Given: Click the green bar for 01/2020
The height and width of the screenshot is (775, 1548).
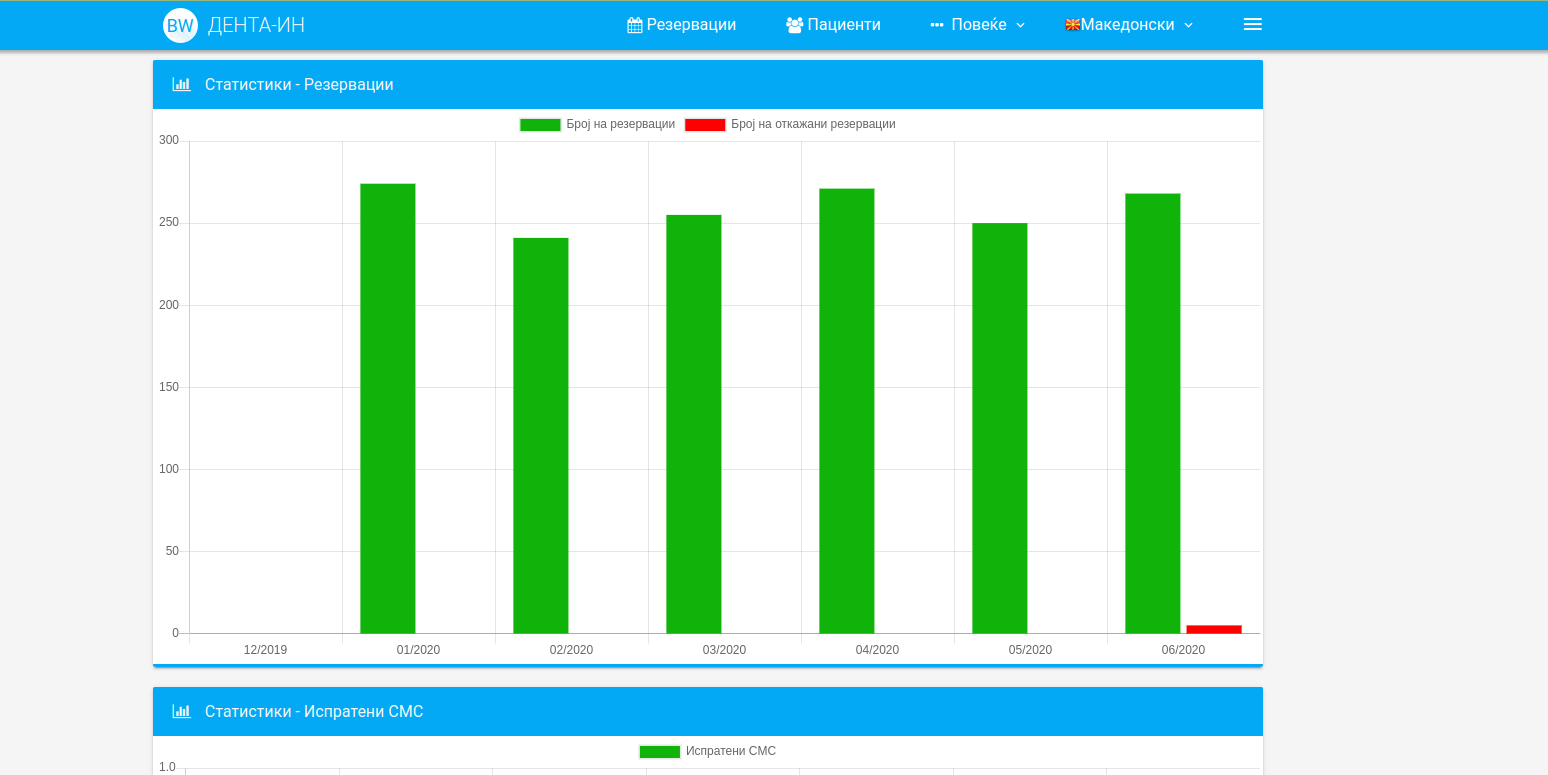Looking at the screenshot, I should [388, 408].
